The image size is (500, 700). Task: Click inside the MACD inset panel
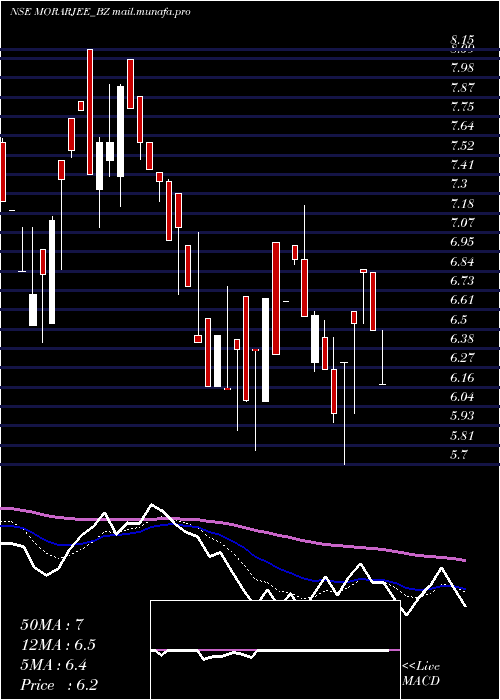point(275,650)
